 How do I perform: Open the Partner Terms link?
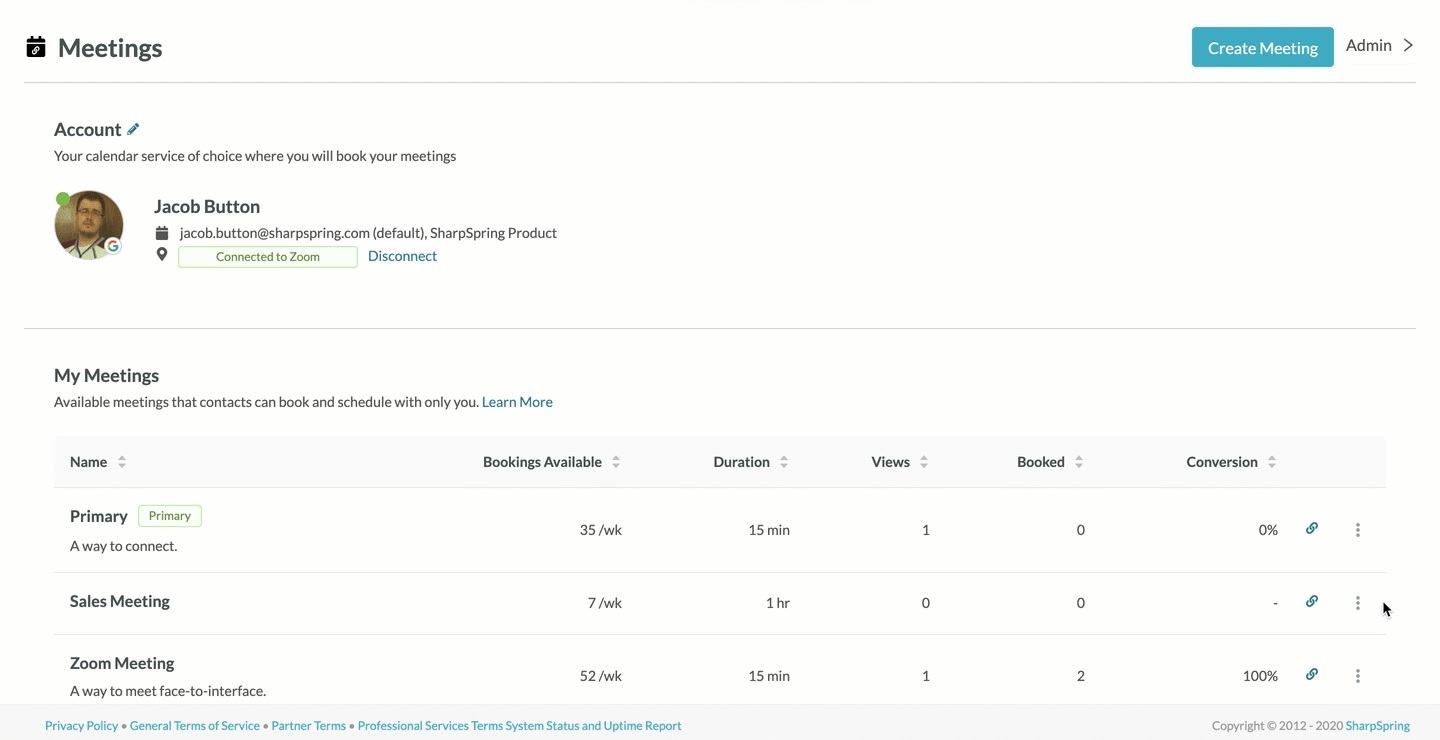(x=309, y=726)
